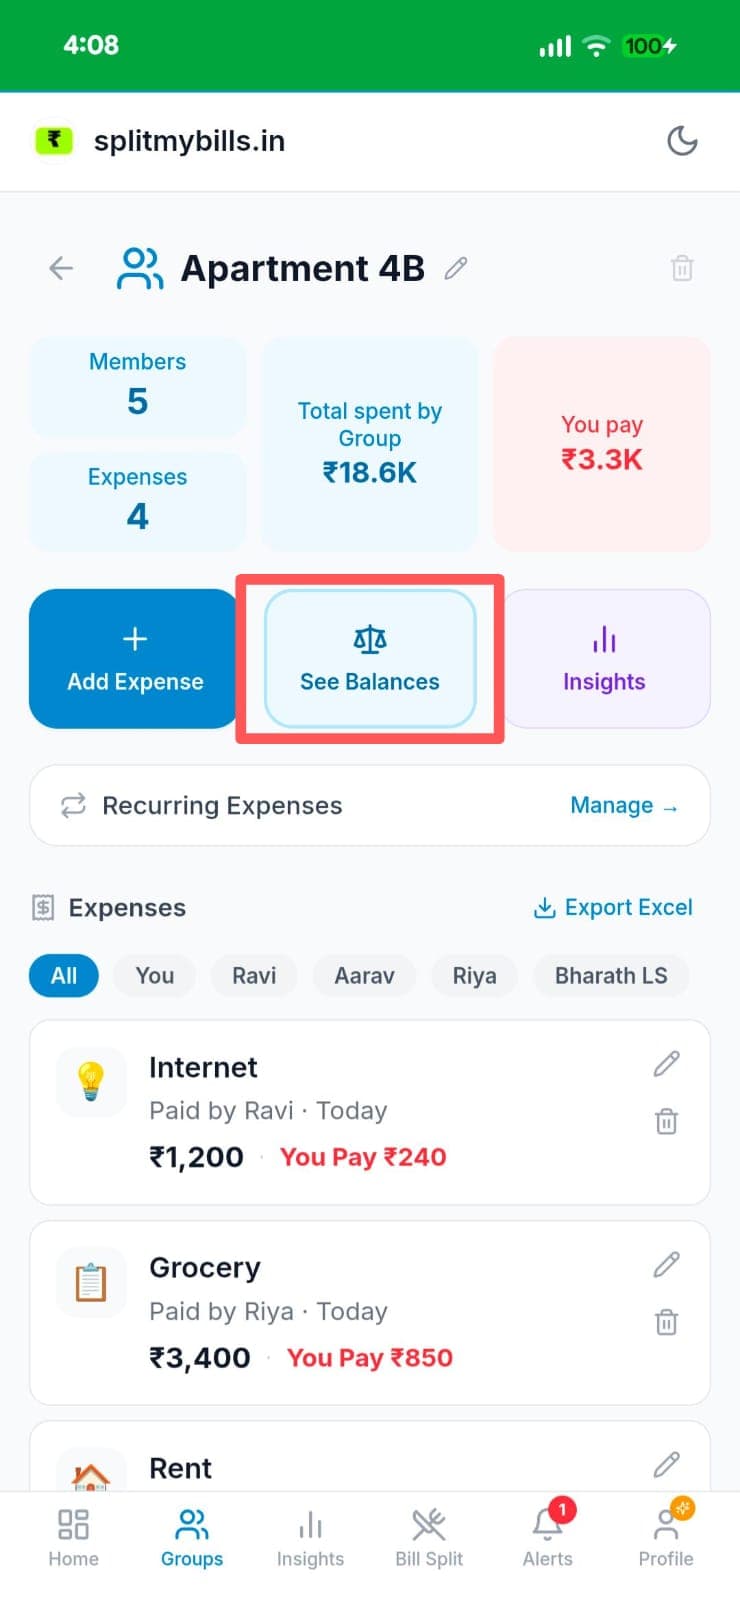Tap the Add Expense button
The image size is (740, 1600).
pos(133,658)
